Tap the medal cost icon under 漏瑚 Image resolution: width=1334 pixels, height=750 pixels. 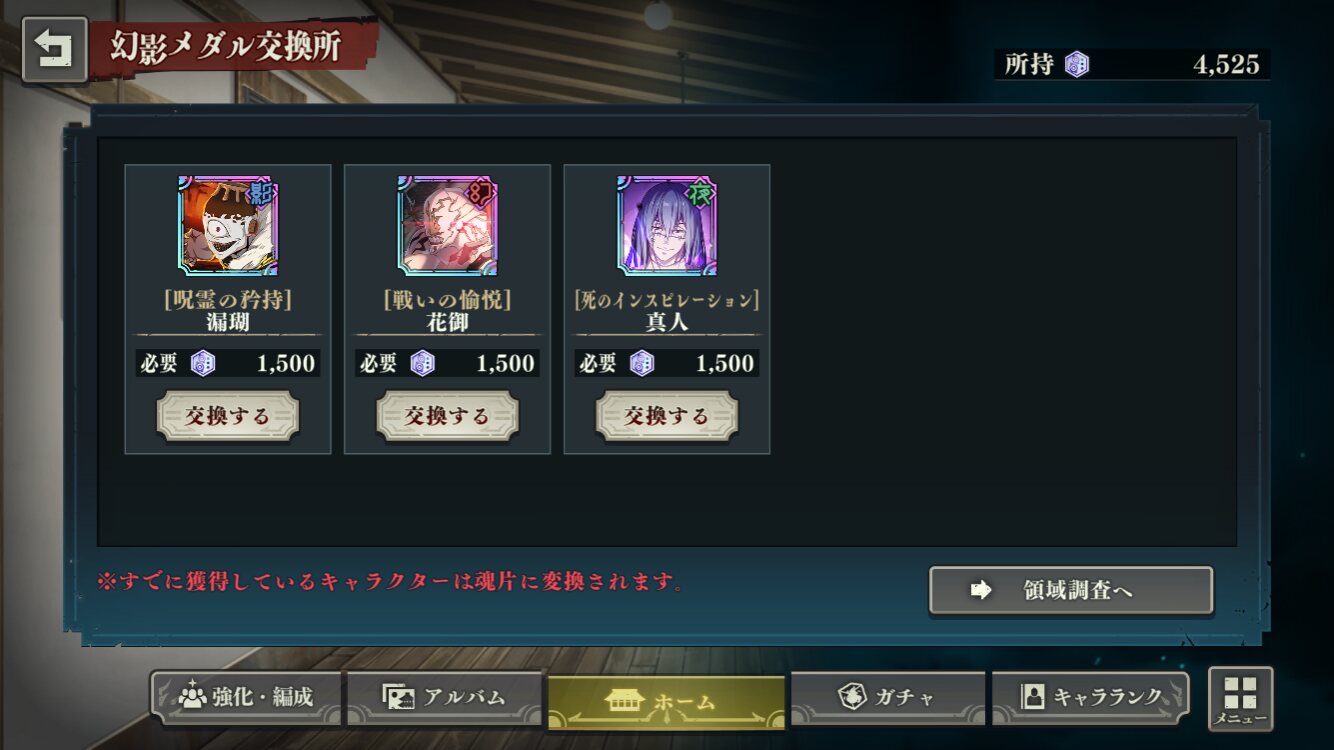click(x=203, y=363)
